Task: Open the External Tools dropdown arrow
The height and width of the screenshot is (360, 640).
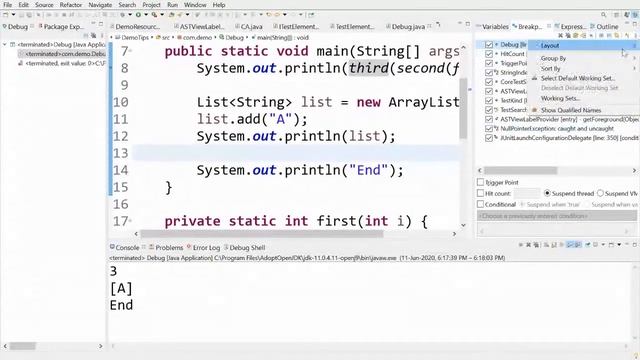Action: [x=162, y=15]
